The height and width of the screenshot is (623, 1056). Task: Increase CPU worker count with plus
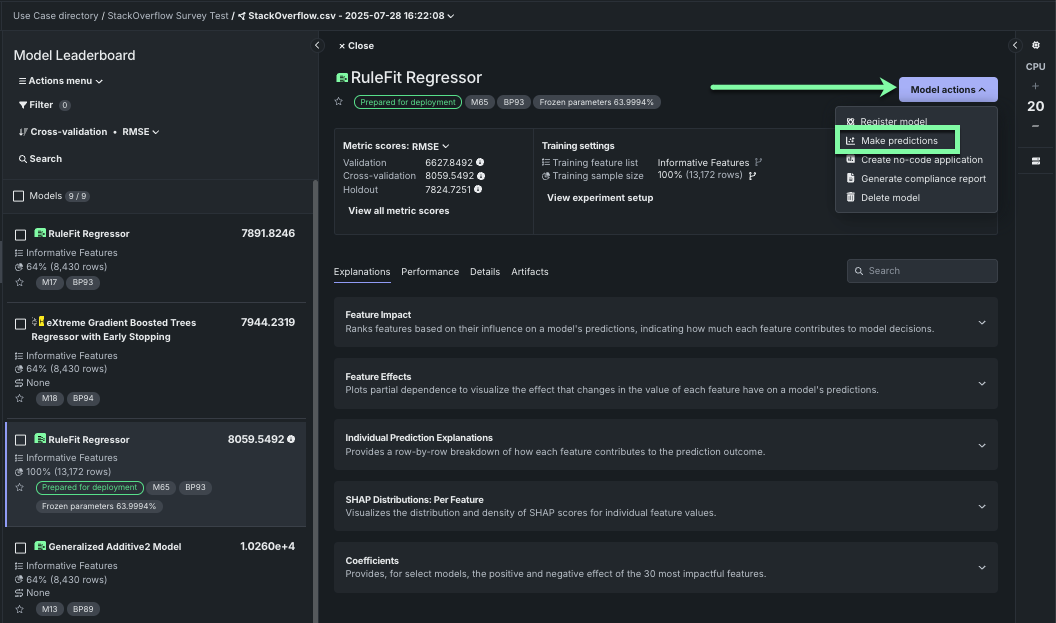point(1035,86)
